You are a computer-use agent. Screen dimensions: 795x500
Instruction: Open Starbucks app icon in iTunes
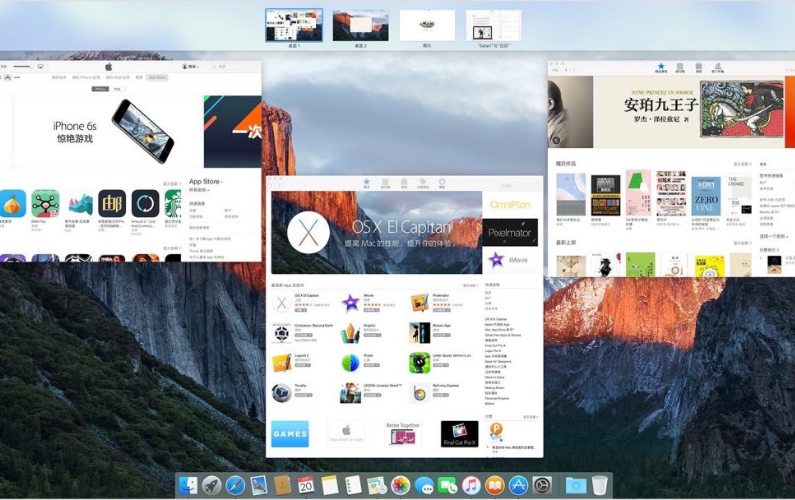coord(173,204)
